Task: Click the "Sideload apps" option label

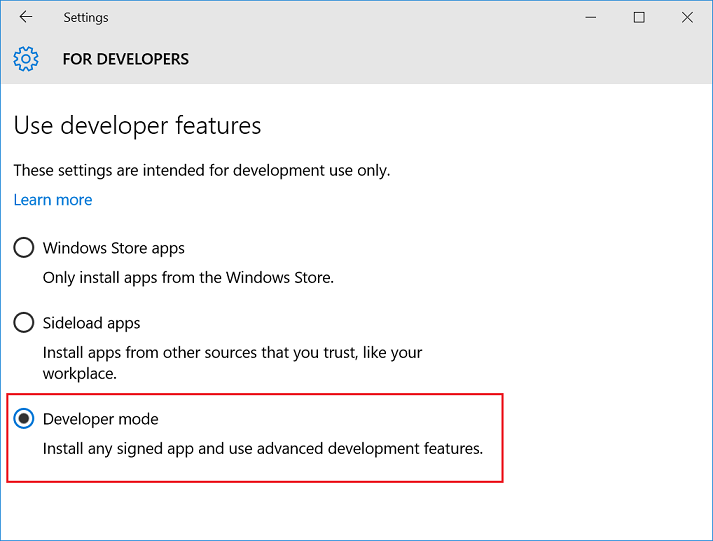Action: point(91,323)
